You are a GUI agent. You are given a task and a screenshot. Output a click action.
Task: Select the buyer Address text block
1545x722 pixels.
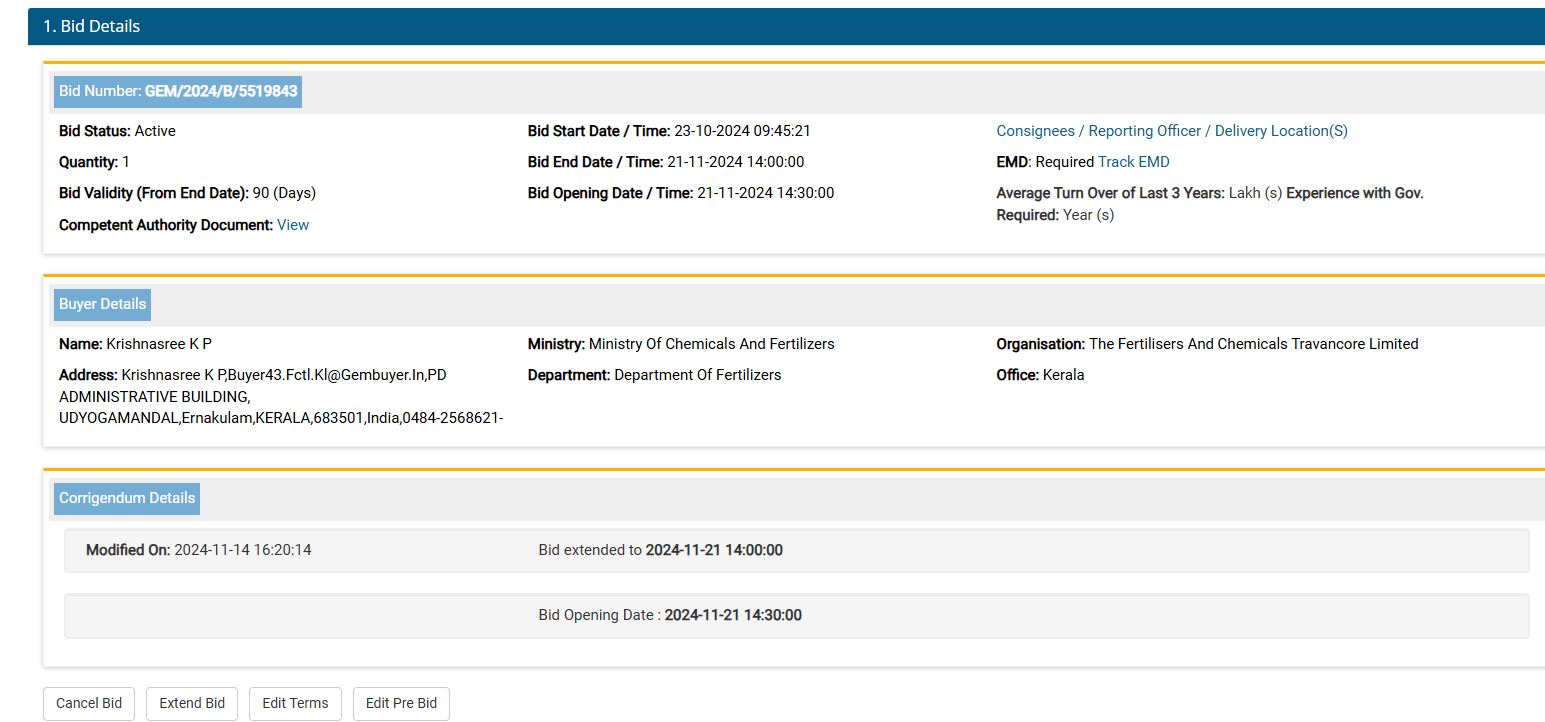(x=281, y=396)
